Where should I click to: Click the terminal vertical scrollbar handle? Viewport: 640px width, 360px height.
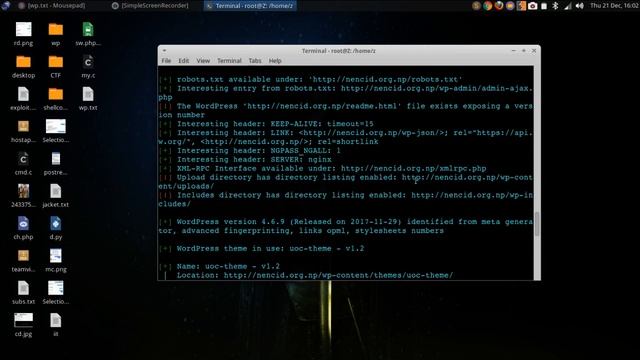pyautogui.click(x=537, y=224)
